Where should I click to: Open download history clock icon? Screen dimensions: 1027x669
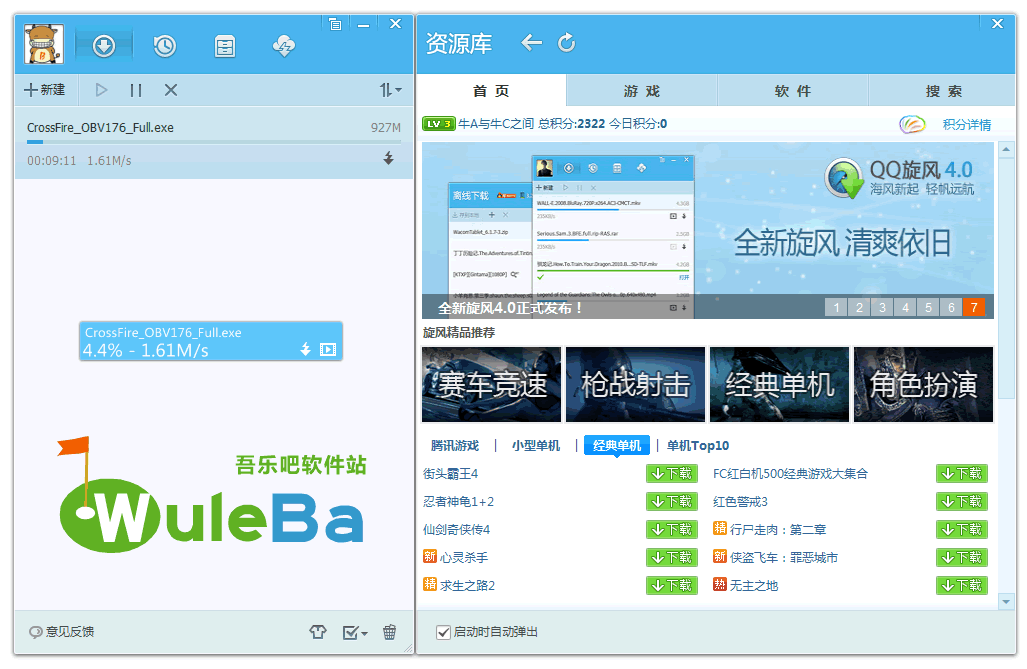(164, 46)
